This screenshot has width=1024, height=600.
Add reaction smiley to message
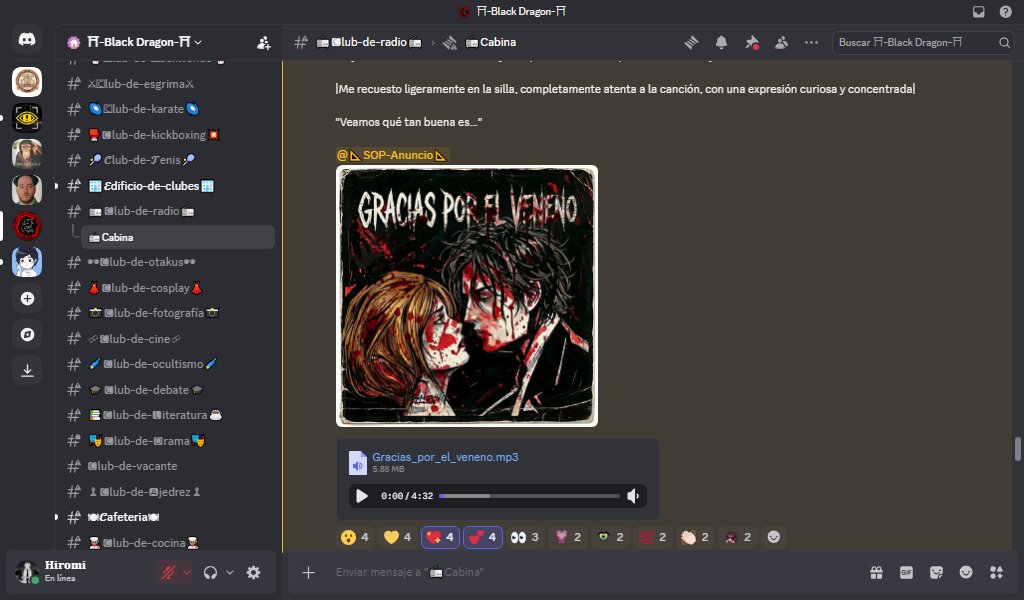click(x=773, y=537)
